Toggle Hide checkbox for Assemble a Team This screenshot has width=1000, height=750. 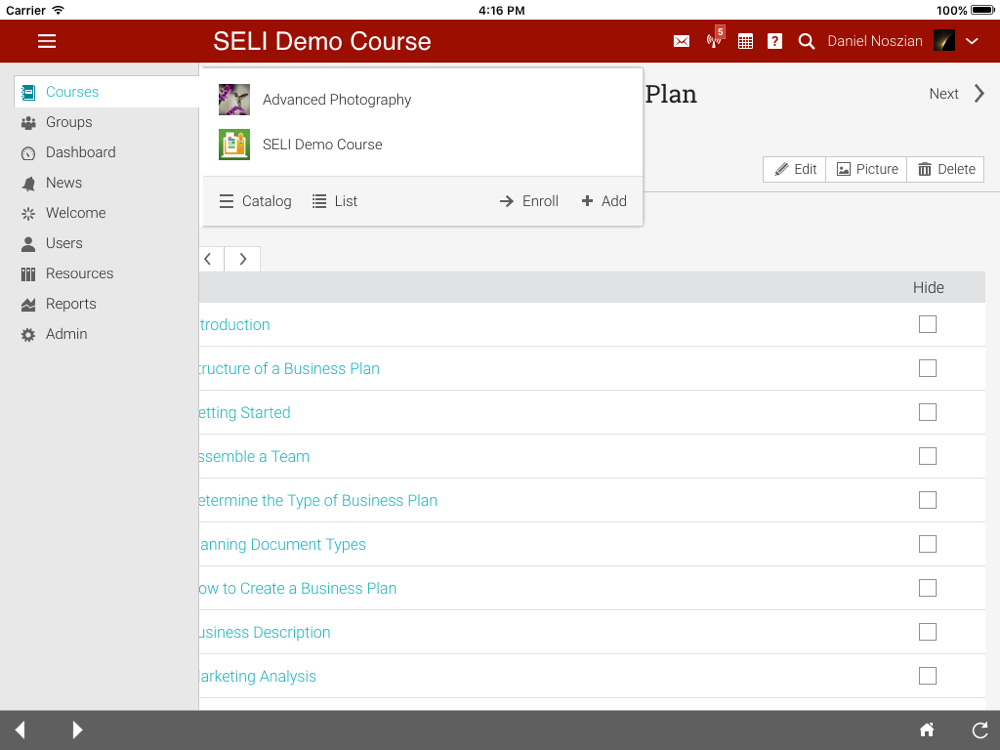pyautogui.click(x=927, y=456)
